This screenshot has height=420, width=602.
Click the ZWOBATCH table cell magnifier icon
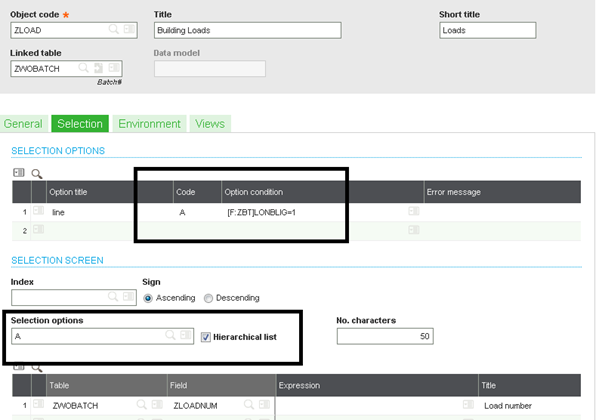142,404
